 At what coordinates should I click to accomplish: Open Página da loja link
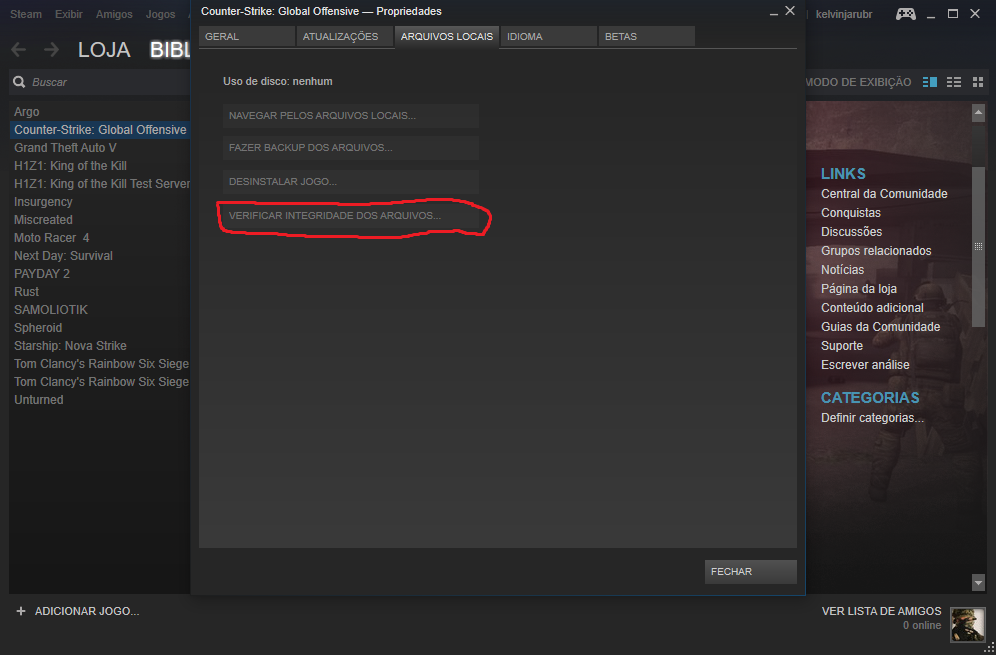(859, 289)
